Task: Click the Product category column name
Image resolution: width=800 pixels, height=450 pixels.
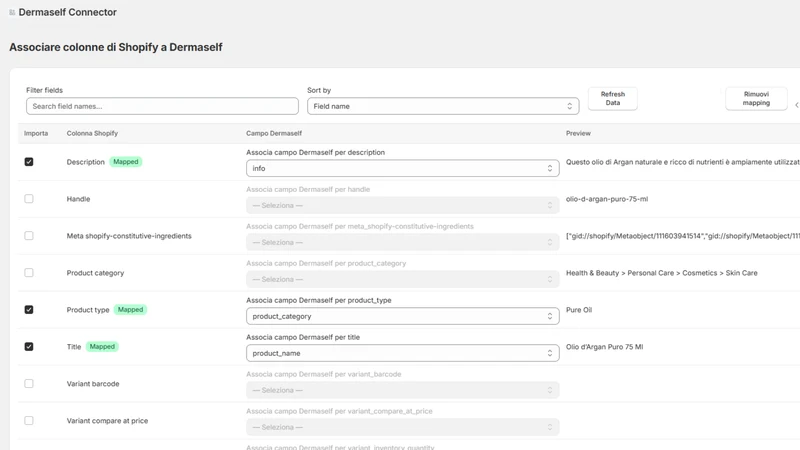Action: coord(95,273)
